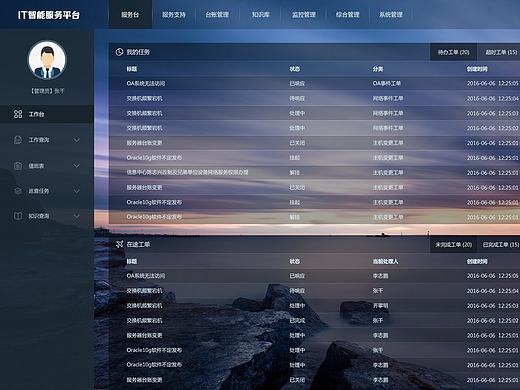Viewport: 520px width, 390px height.
Task: Click the calendar icon in the sidebar
Action: click(18, 166)
